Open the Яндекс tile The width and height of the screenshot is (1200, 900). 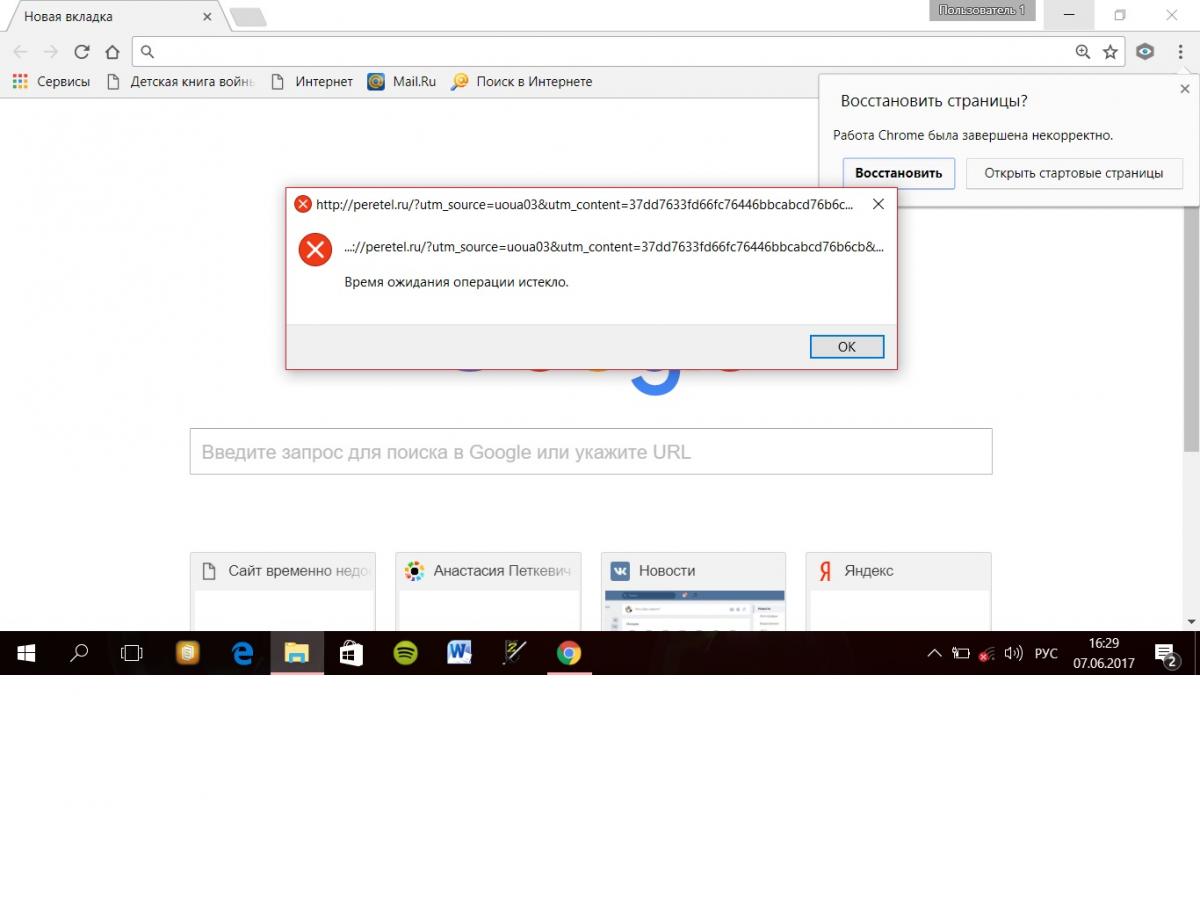click(899, 591)
